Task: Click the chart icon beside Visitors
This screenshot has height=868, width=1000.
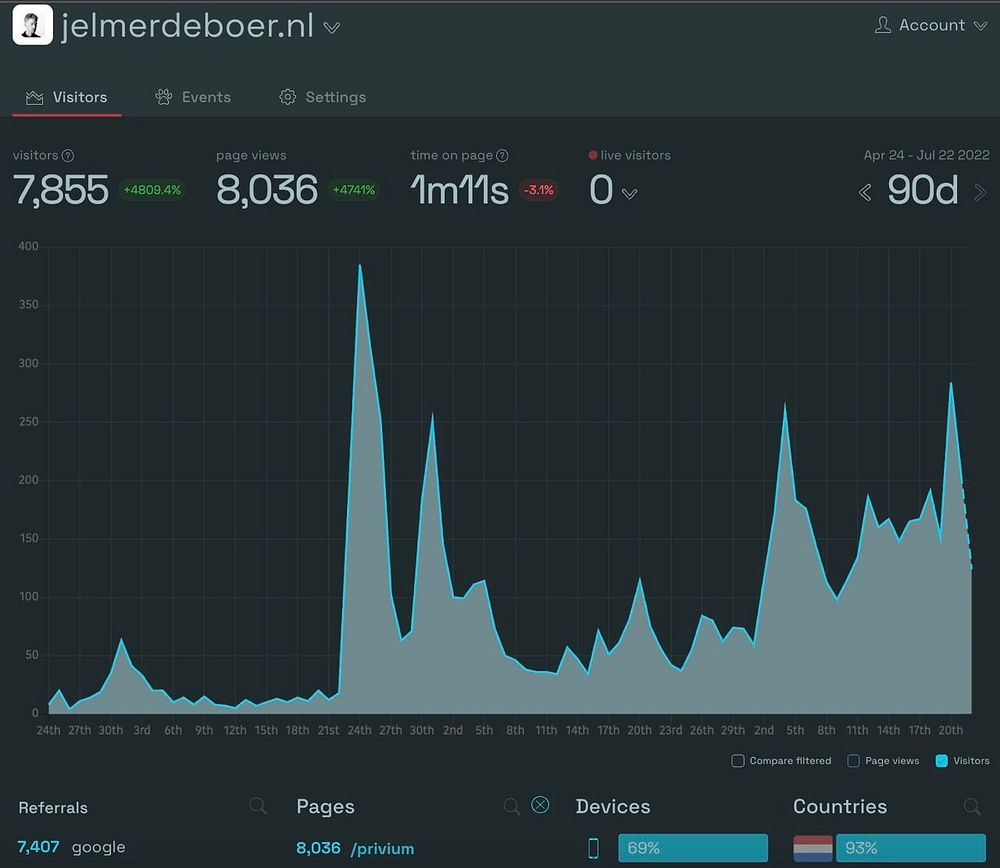Action: pyautogui.click(x=34, y=98)
